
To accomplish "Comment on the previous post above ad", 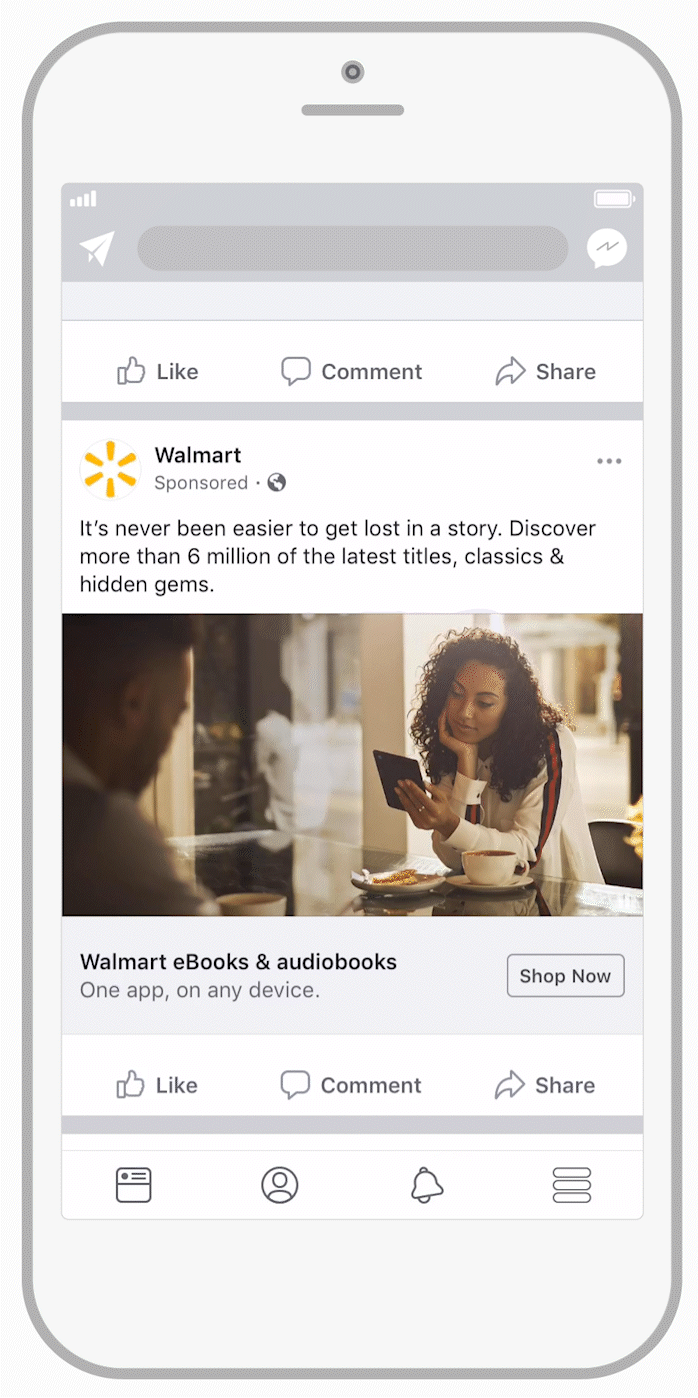I will [351, 371].
